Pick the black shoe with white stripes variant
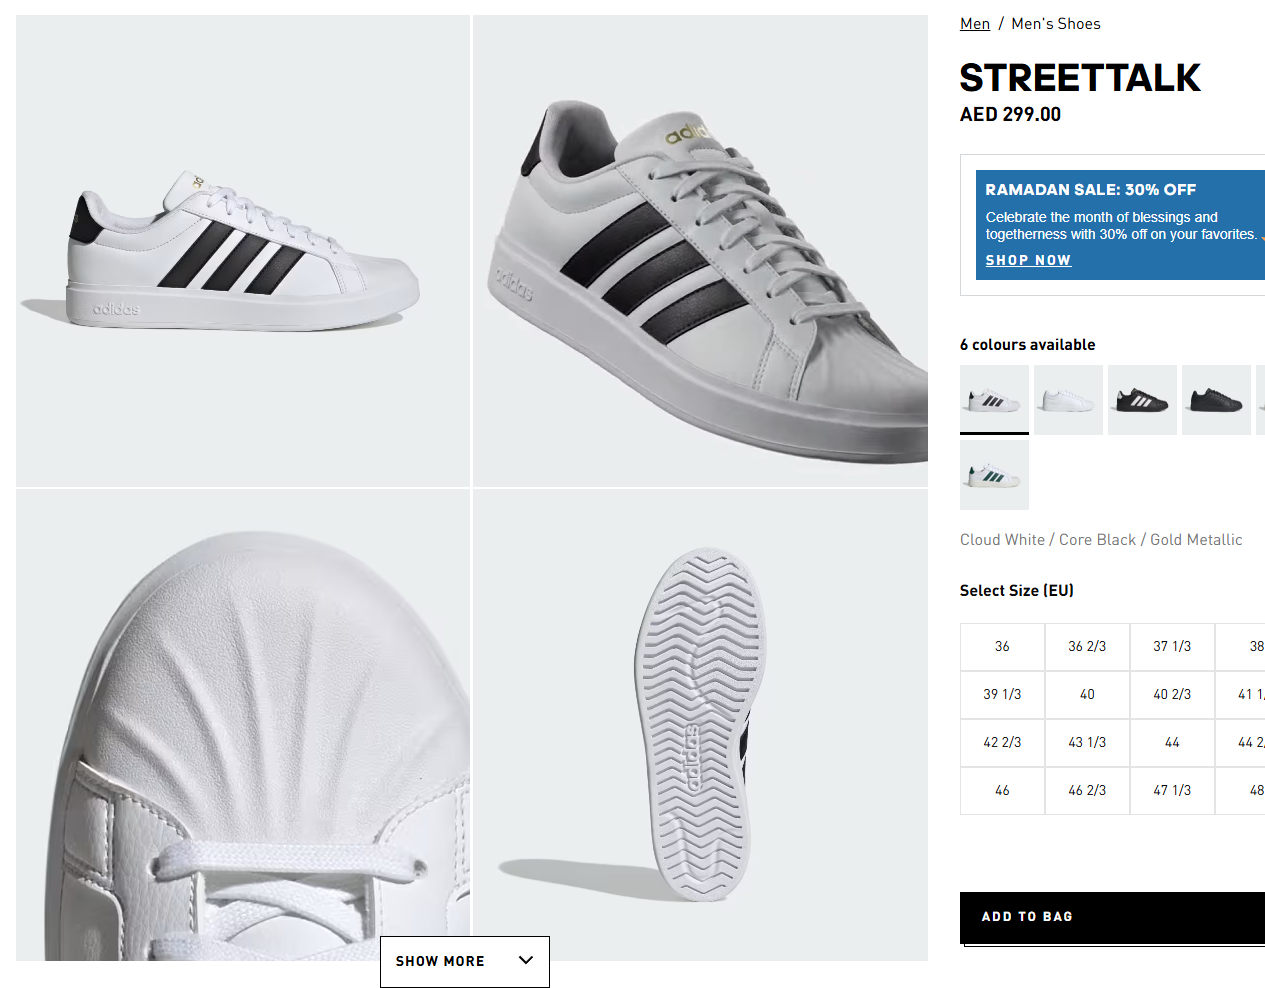 click(x=1142, y=399)
